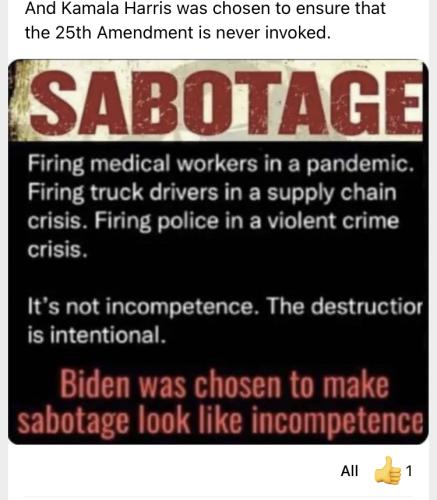The height and width of the screenshot is (500, 437).
Task: Click the red SABOTAGE banner headline
Action: coord(225,102)
